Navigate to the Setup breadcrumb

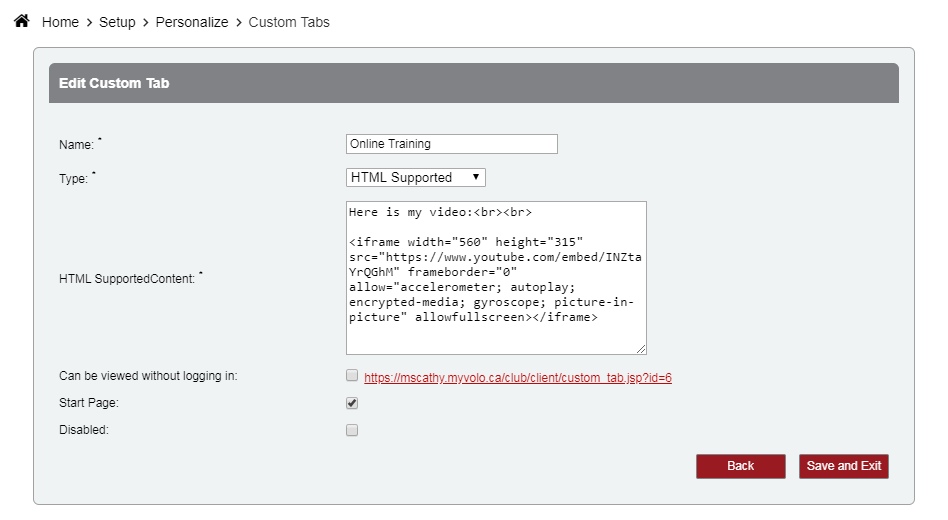pos(117,22)
